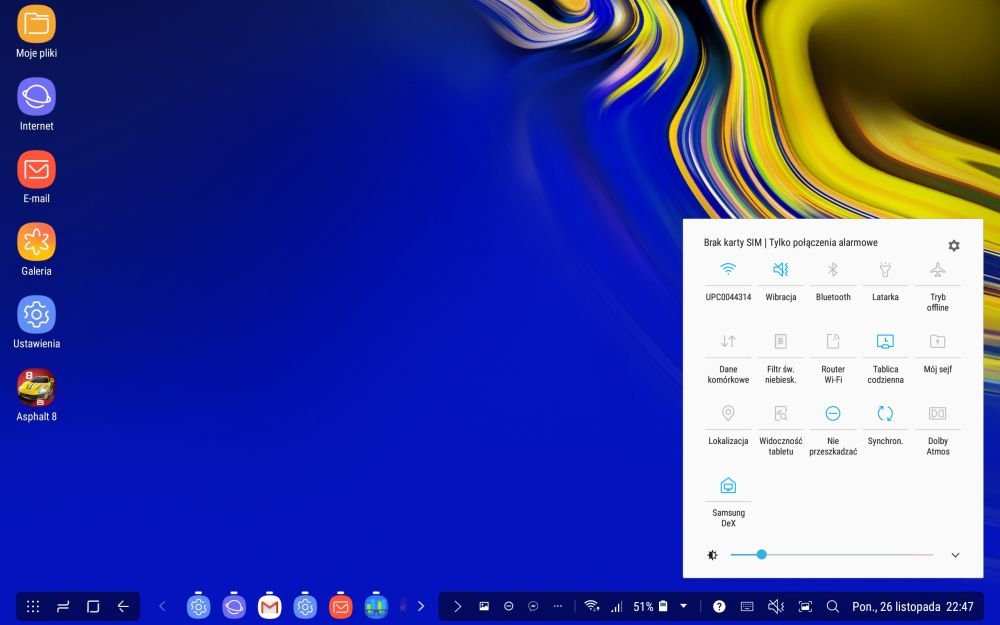This screenshot has height=625, width=1000.
Task: Click the brightness slider track
Action: click(832, 555)
